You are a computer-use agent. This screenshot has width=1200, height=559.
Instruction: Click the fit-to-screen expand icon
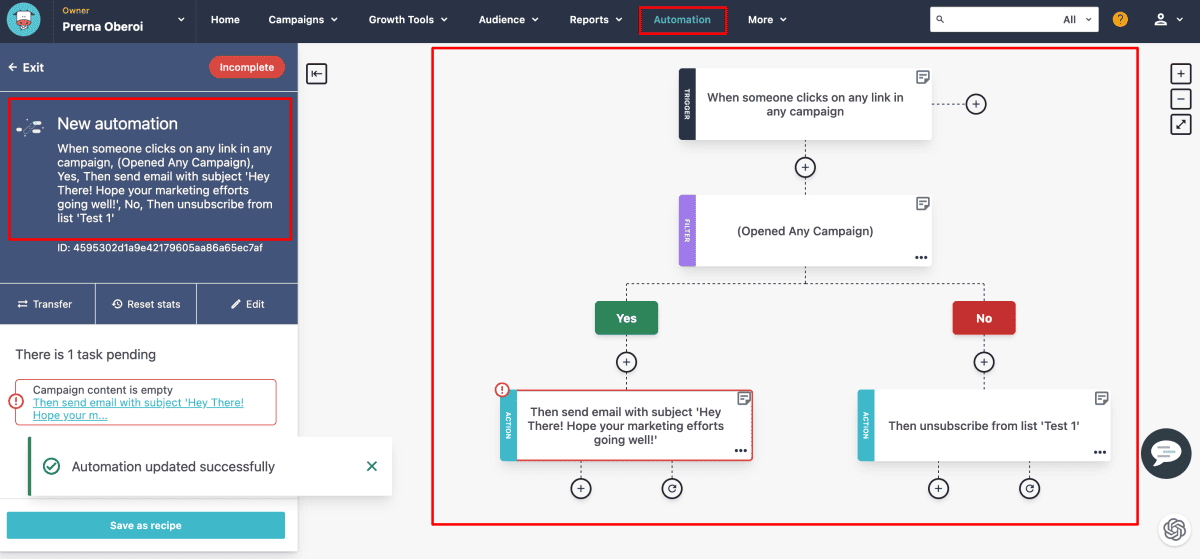[x=1181, y=124]
